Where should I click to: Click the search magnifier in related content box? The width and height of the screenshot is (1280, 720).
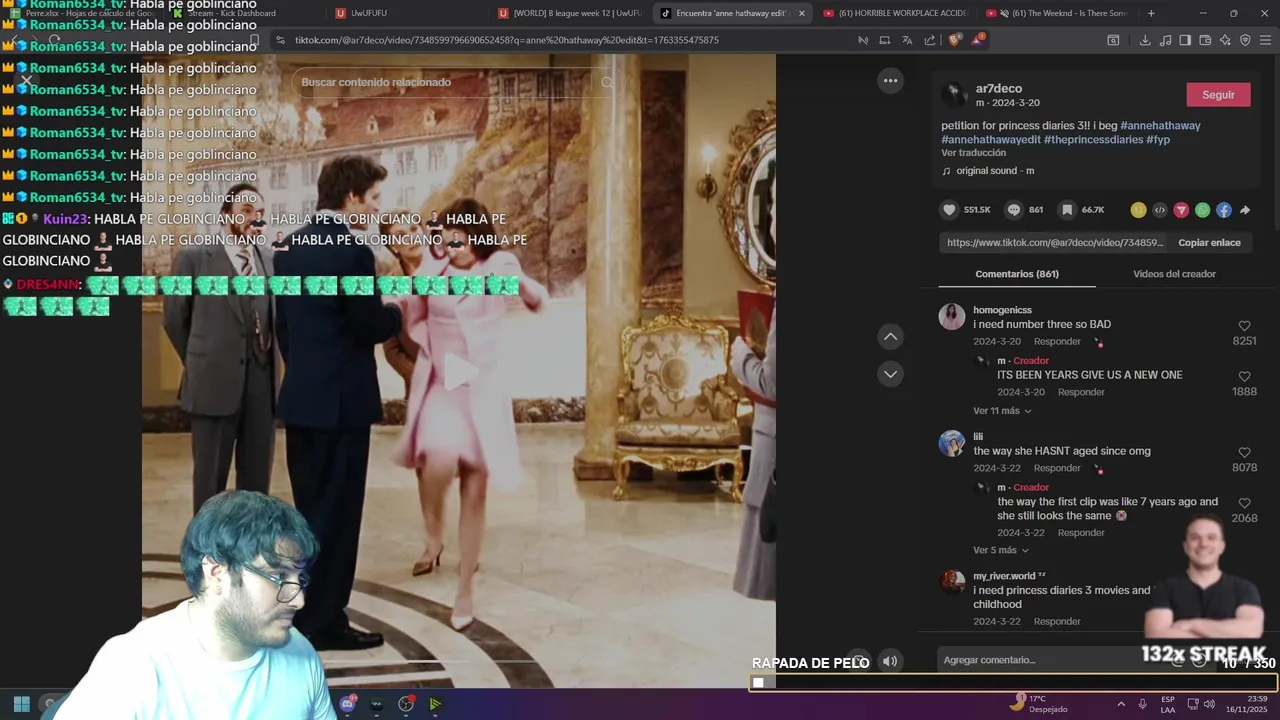[x=607, y=82]
